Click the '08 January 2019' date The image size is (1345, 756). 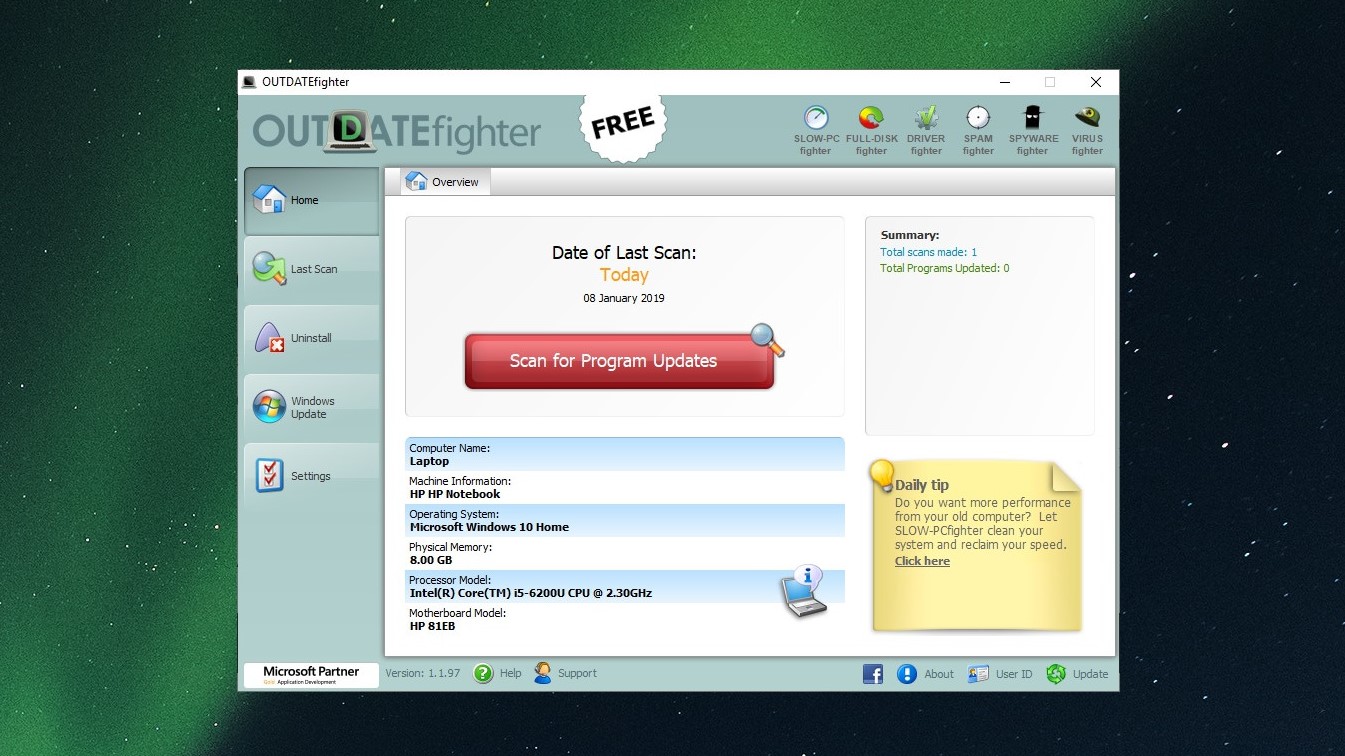click(x=624, y=299)
